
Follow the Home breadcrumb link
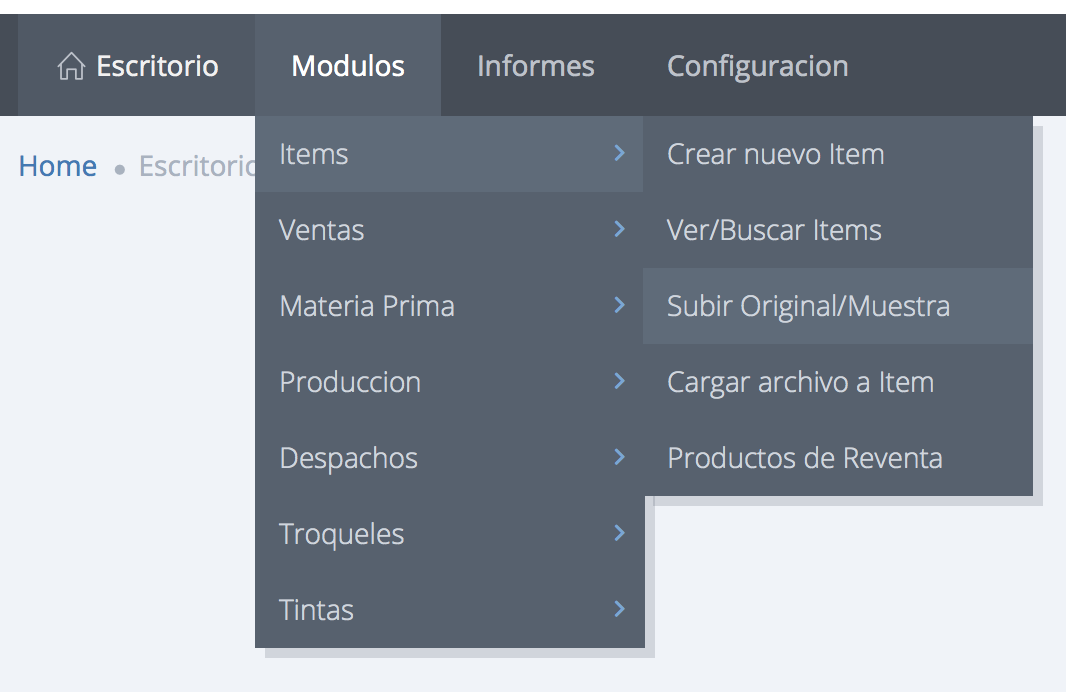point(58,166)
